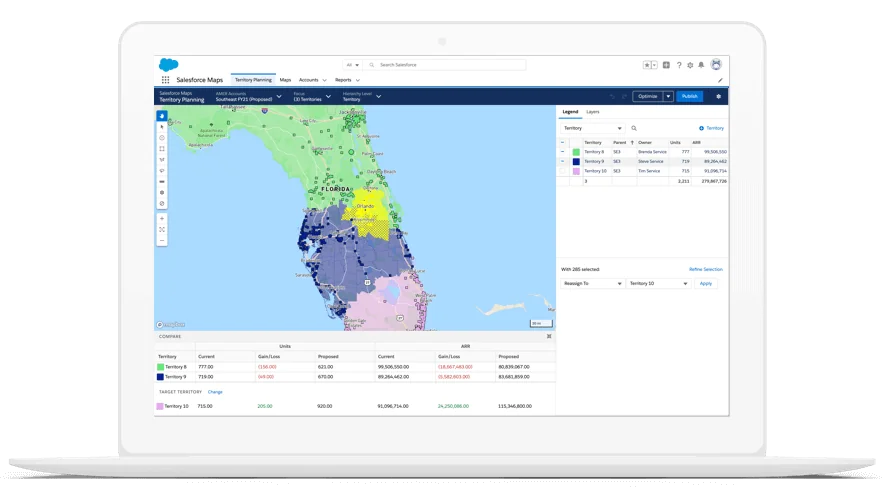
Task: Click the Publish button
Action: point(690,97)
